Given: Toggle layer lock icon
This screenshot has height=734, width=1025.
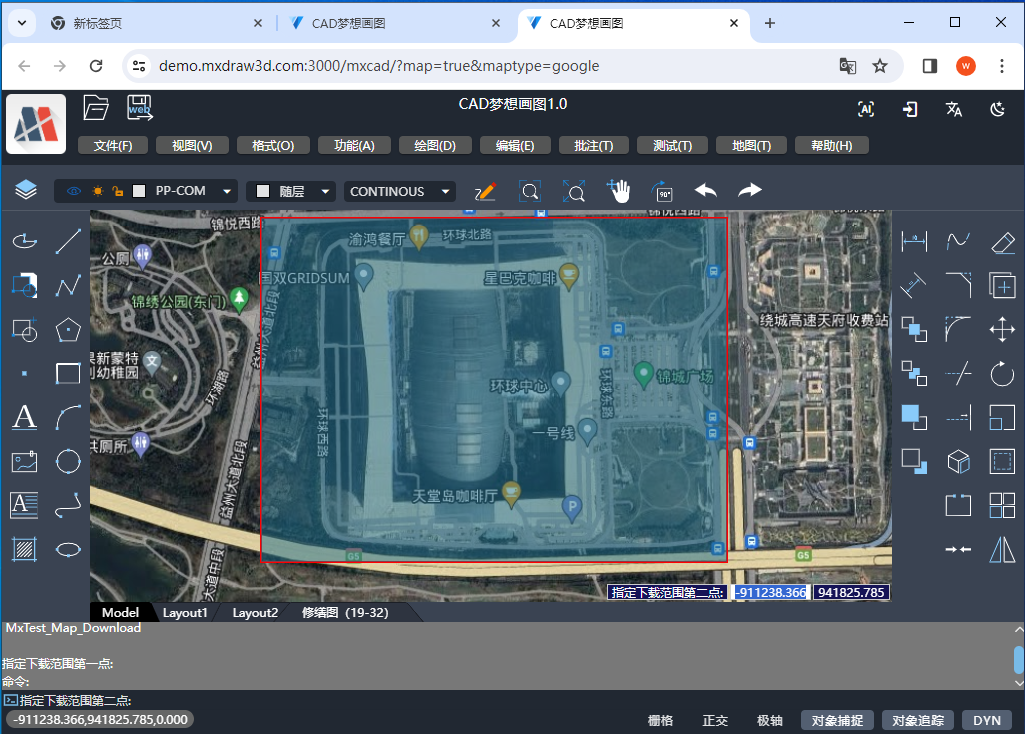Looking at the screenshot, I should (118, 191).
